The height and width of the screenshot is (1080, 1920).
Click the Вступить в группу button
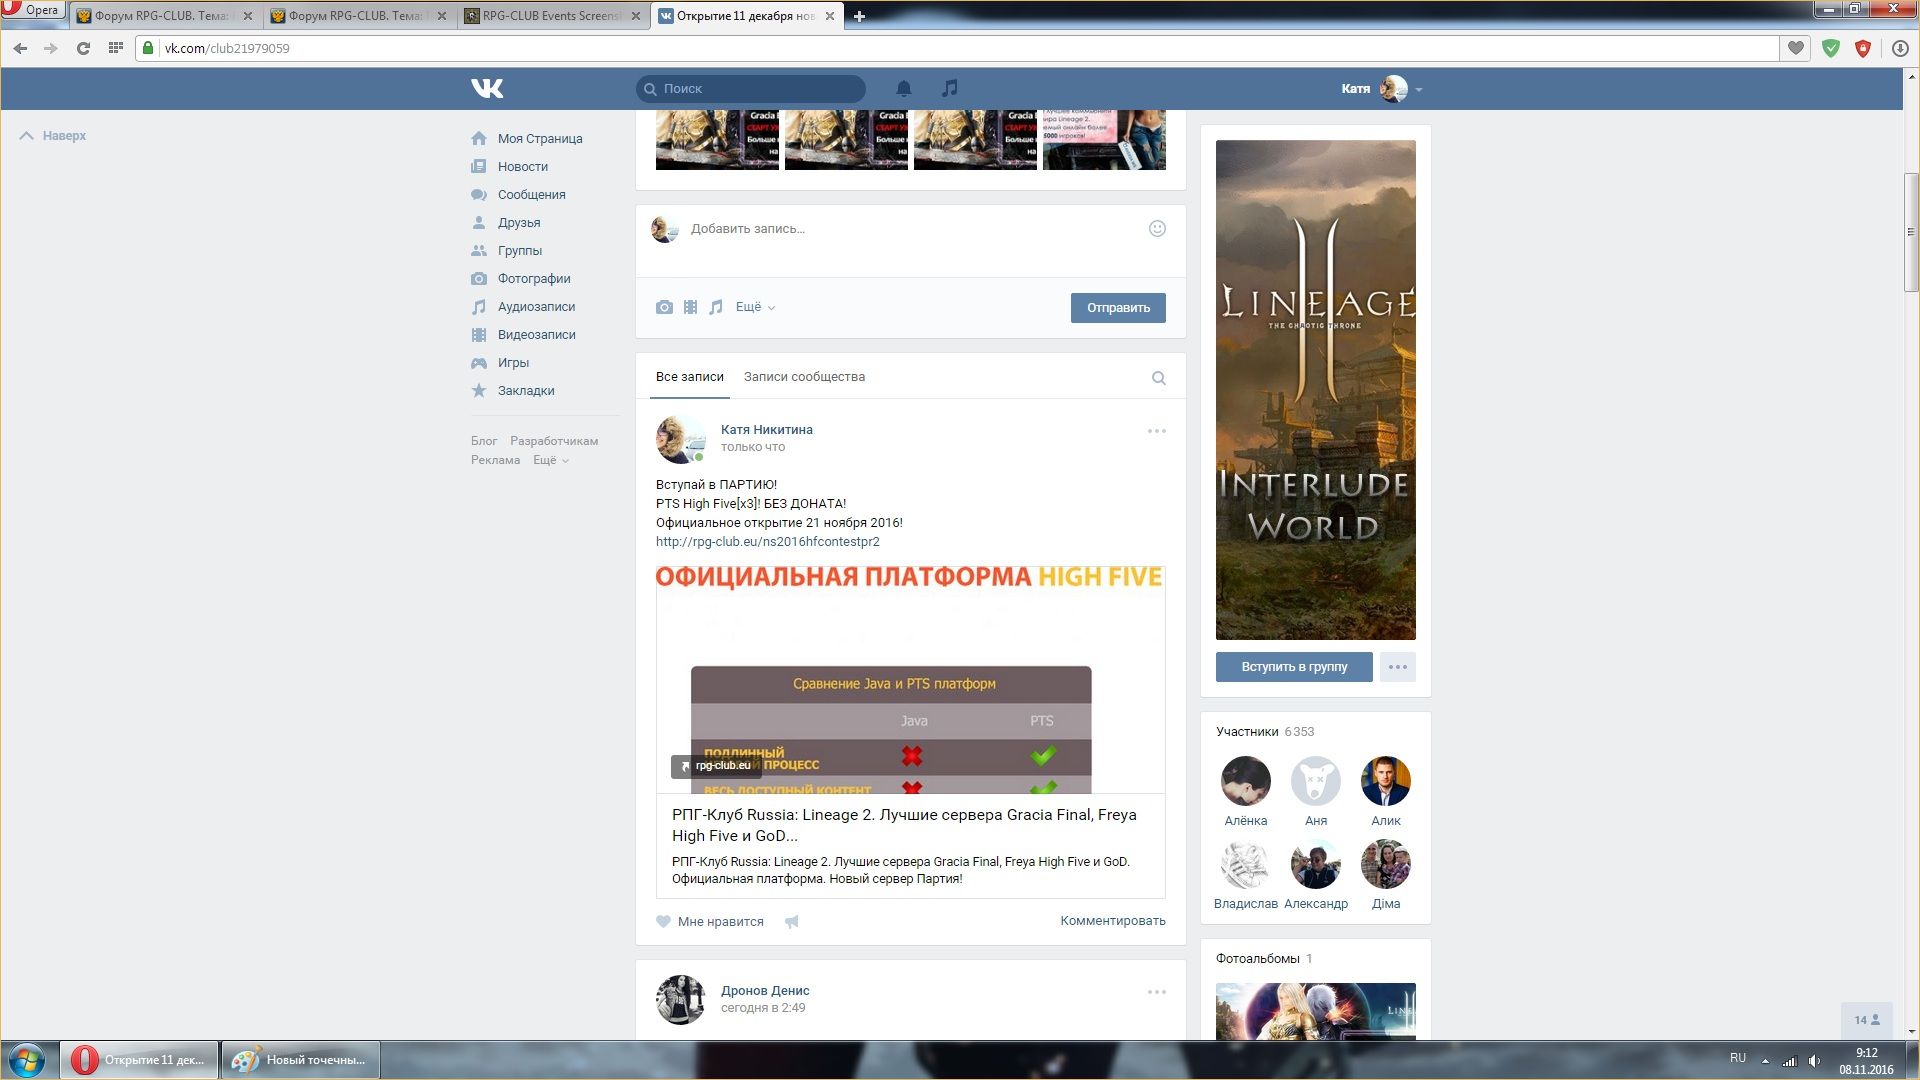pos(1293,667)
